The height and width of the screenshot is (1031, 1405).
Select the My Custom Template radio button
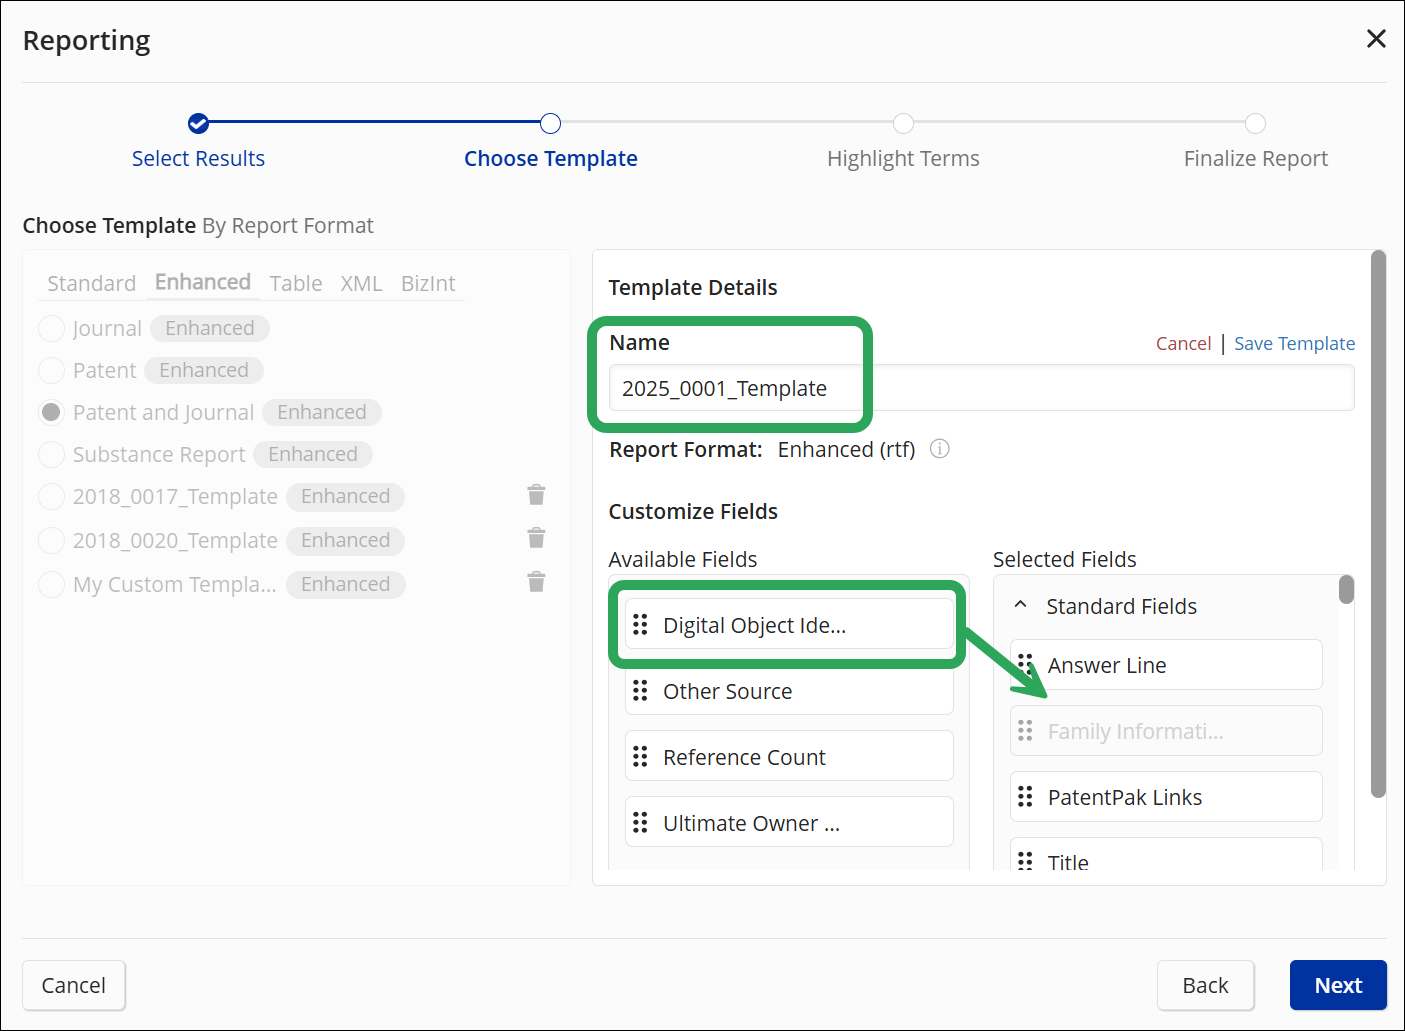pos(51,584)
